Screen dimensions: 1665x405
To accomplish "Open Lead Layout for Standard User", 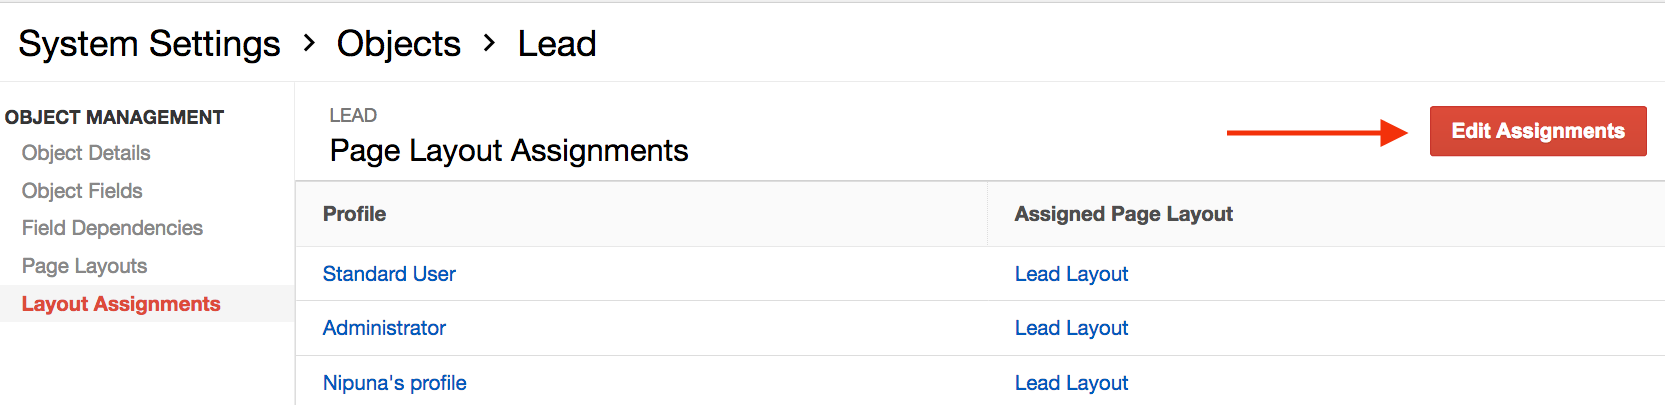I will click(1071, 274).
